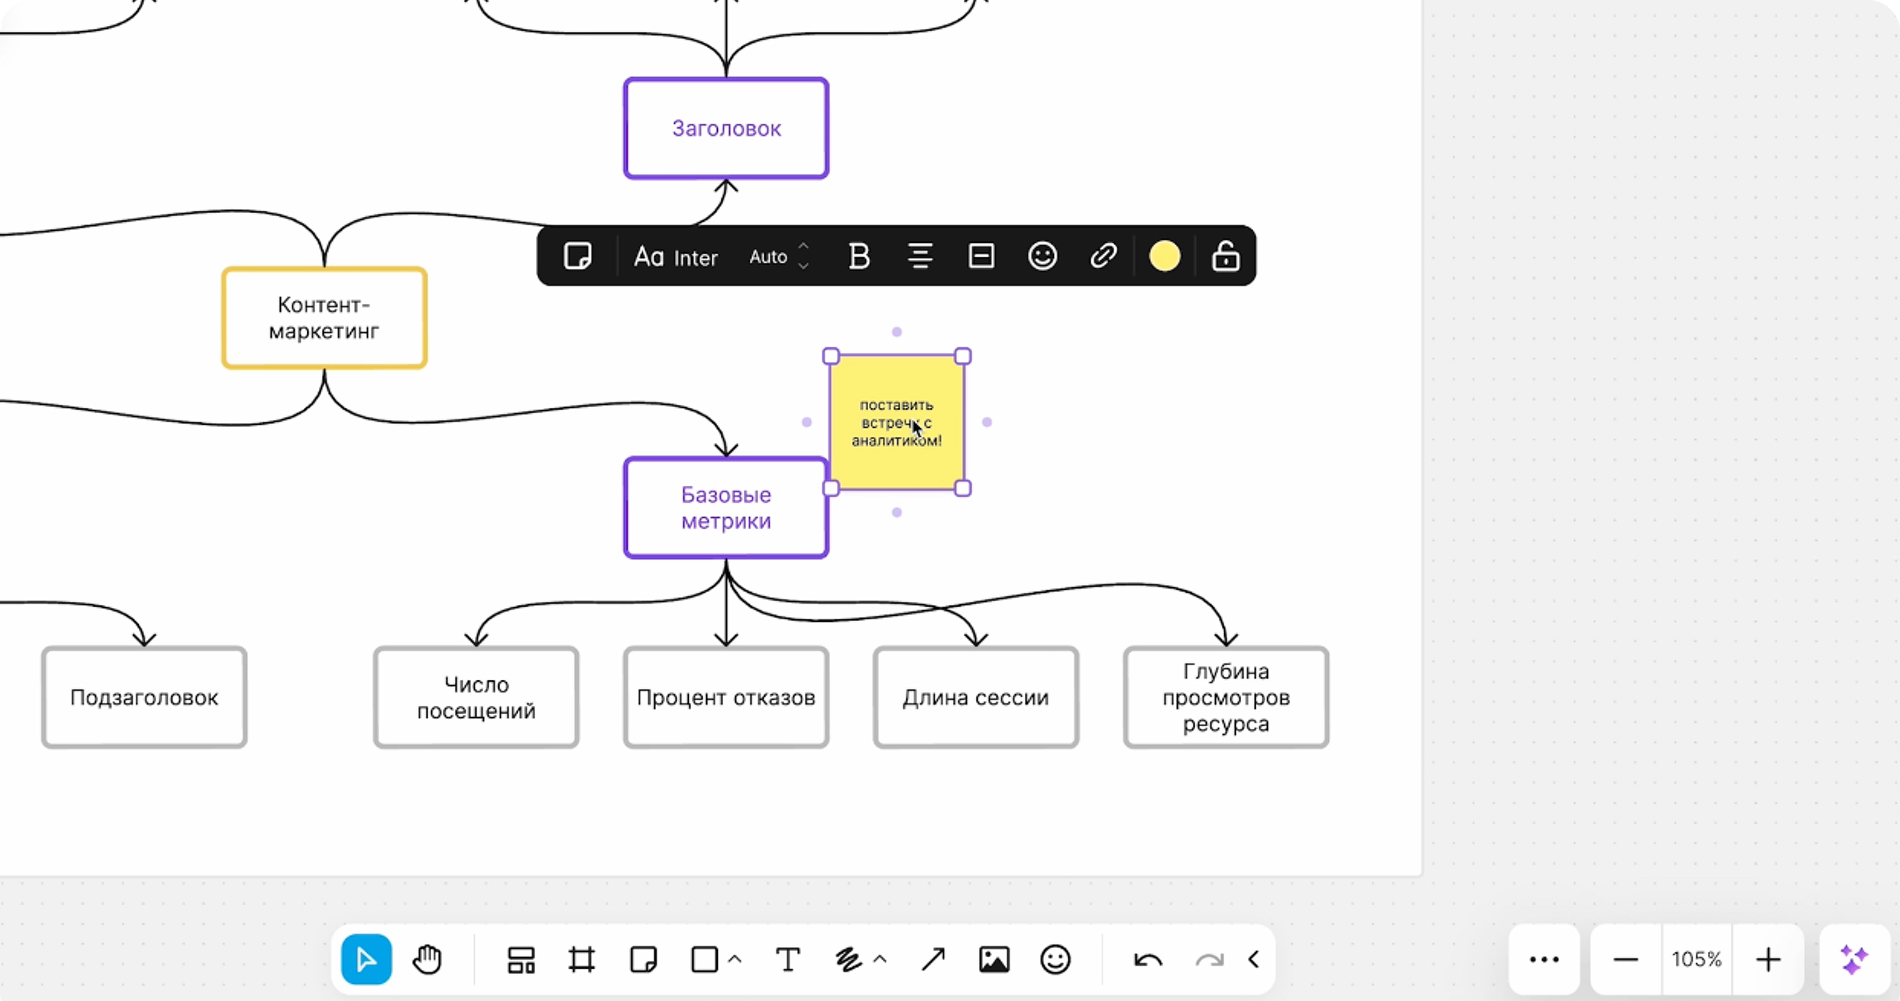The image size is (1900, 1001).
Task: Click the undo arrow
Action: [x=1148, y=960]
